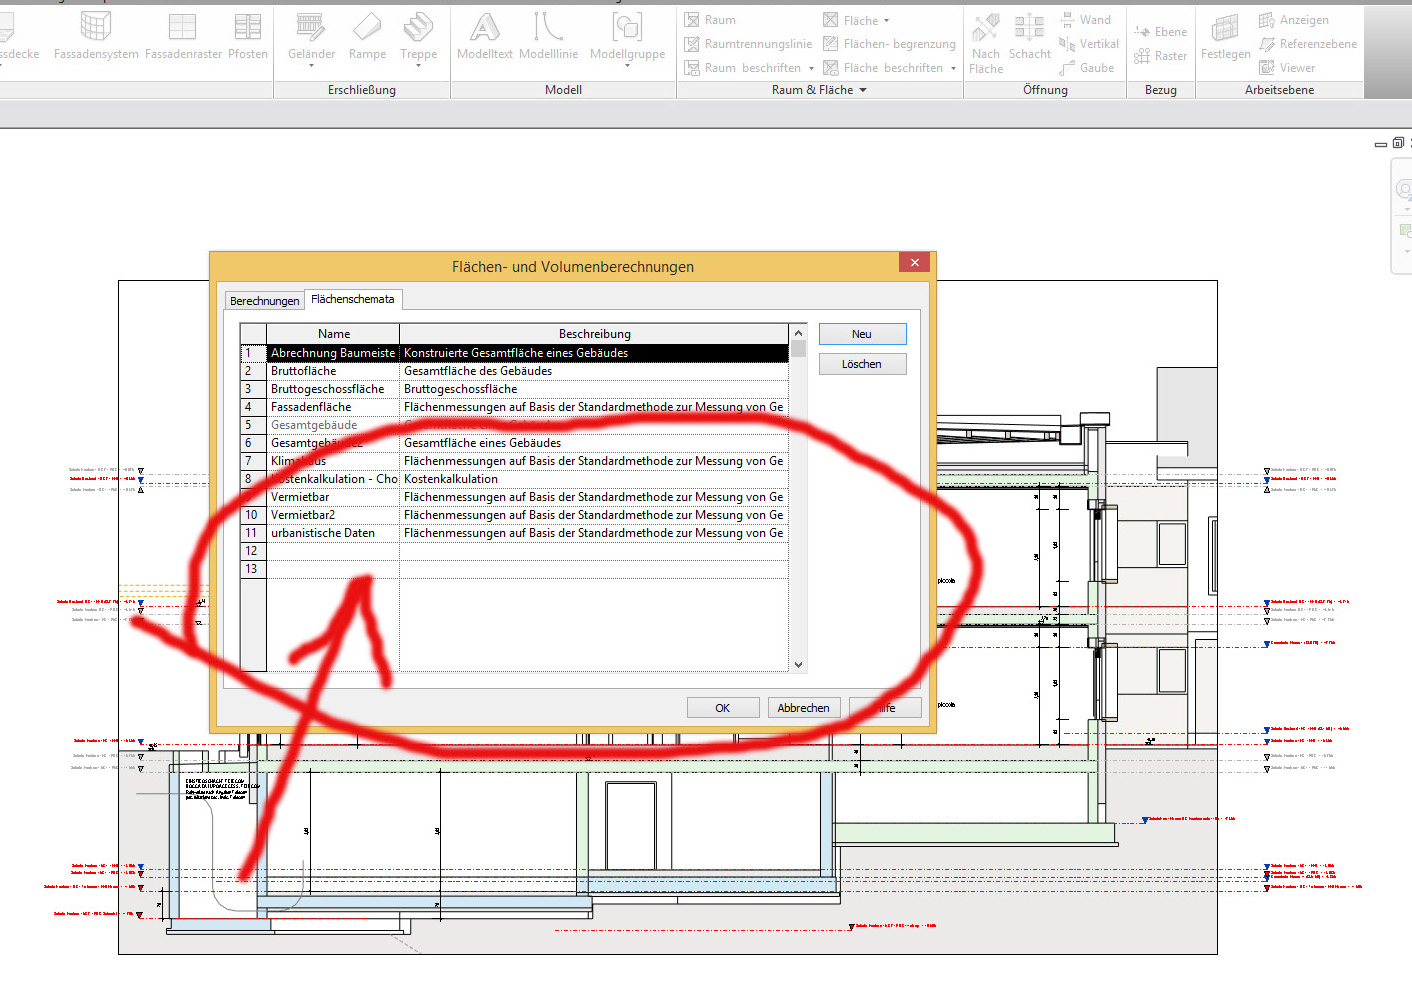Viewport: 1412px width, 1001px height.
Task: Select the Festlegen work plane tool
Action: (1225, 37)
